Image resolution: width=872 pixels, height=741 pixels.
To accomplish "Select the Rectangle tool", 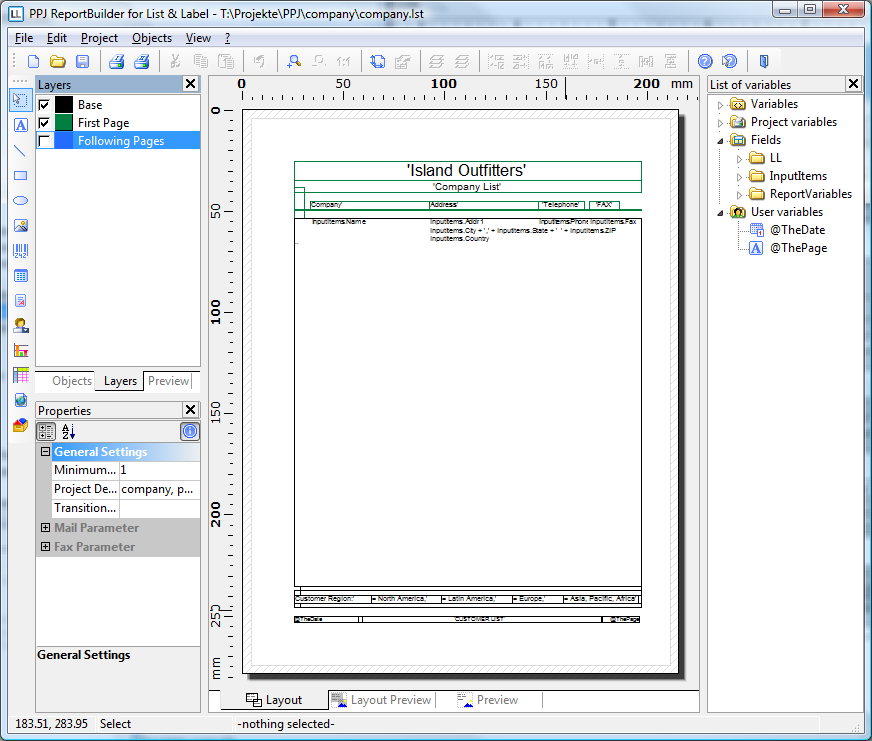I will click(21, 175).
